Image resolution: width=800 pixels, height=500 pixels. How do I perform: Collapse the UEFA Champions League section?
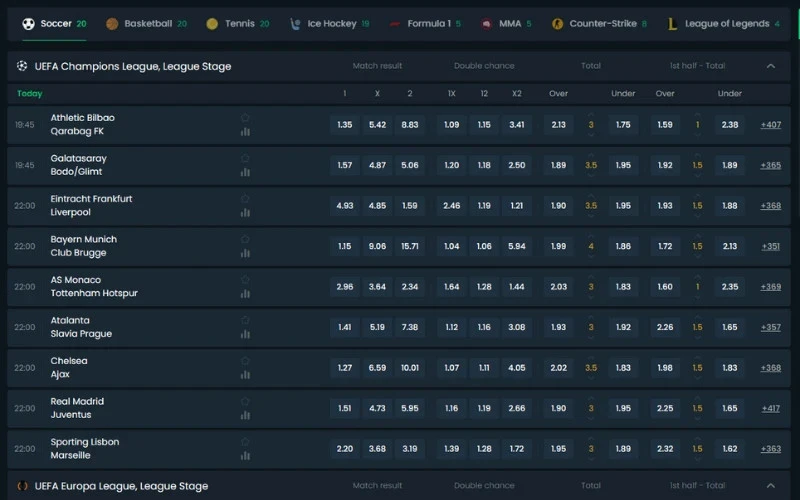pos(770,66)
